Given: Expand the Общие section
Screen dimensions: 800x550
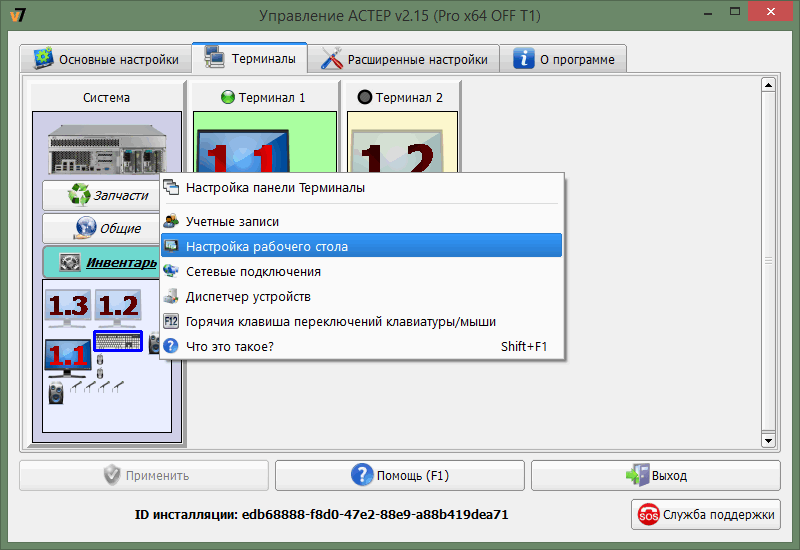Looking at the screenshot, I should (100, 229).
